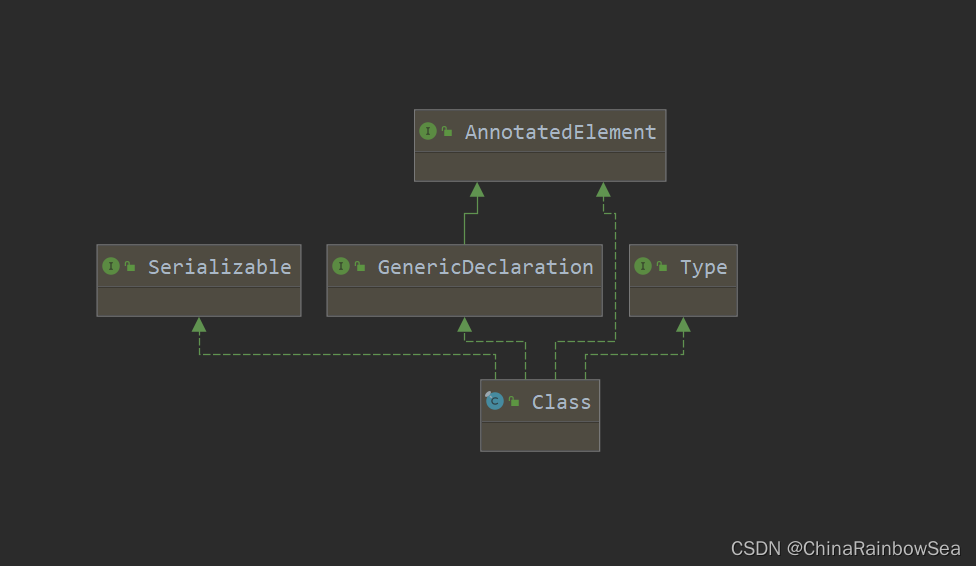Select the AnnotatedElement node title
The image size is (976, 566).
(561, 132)
